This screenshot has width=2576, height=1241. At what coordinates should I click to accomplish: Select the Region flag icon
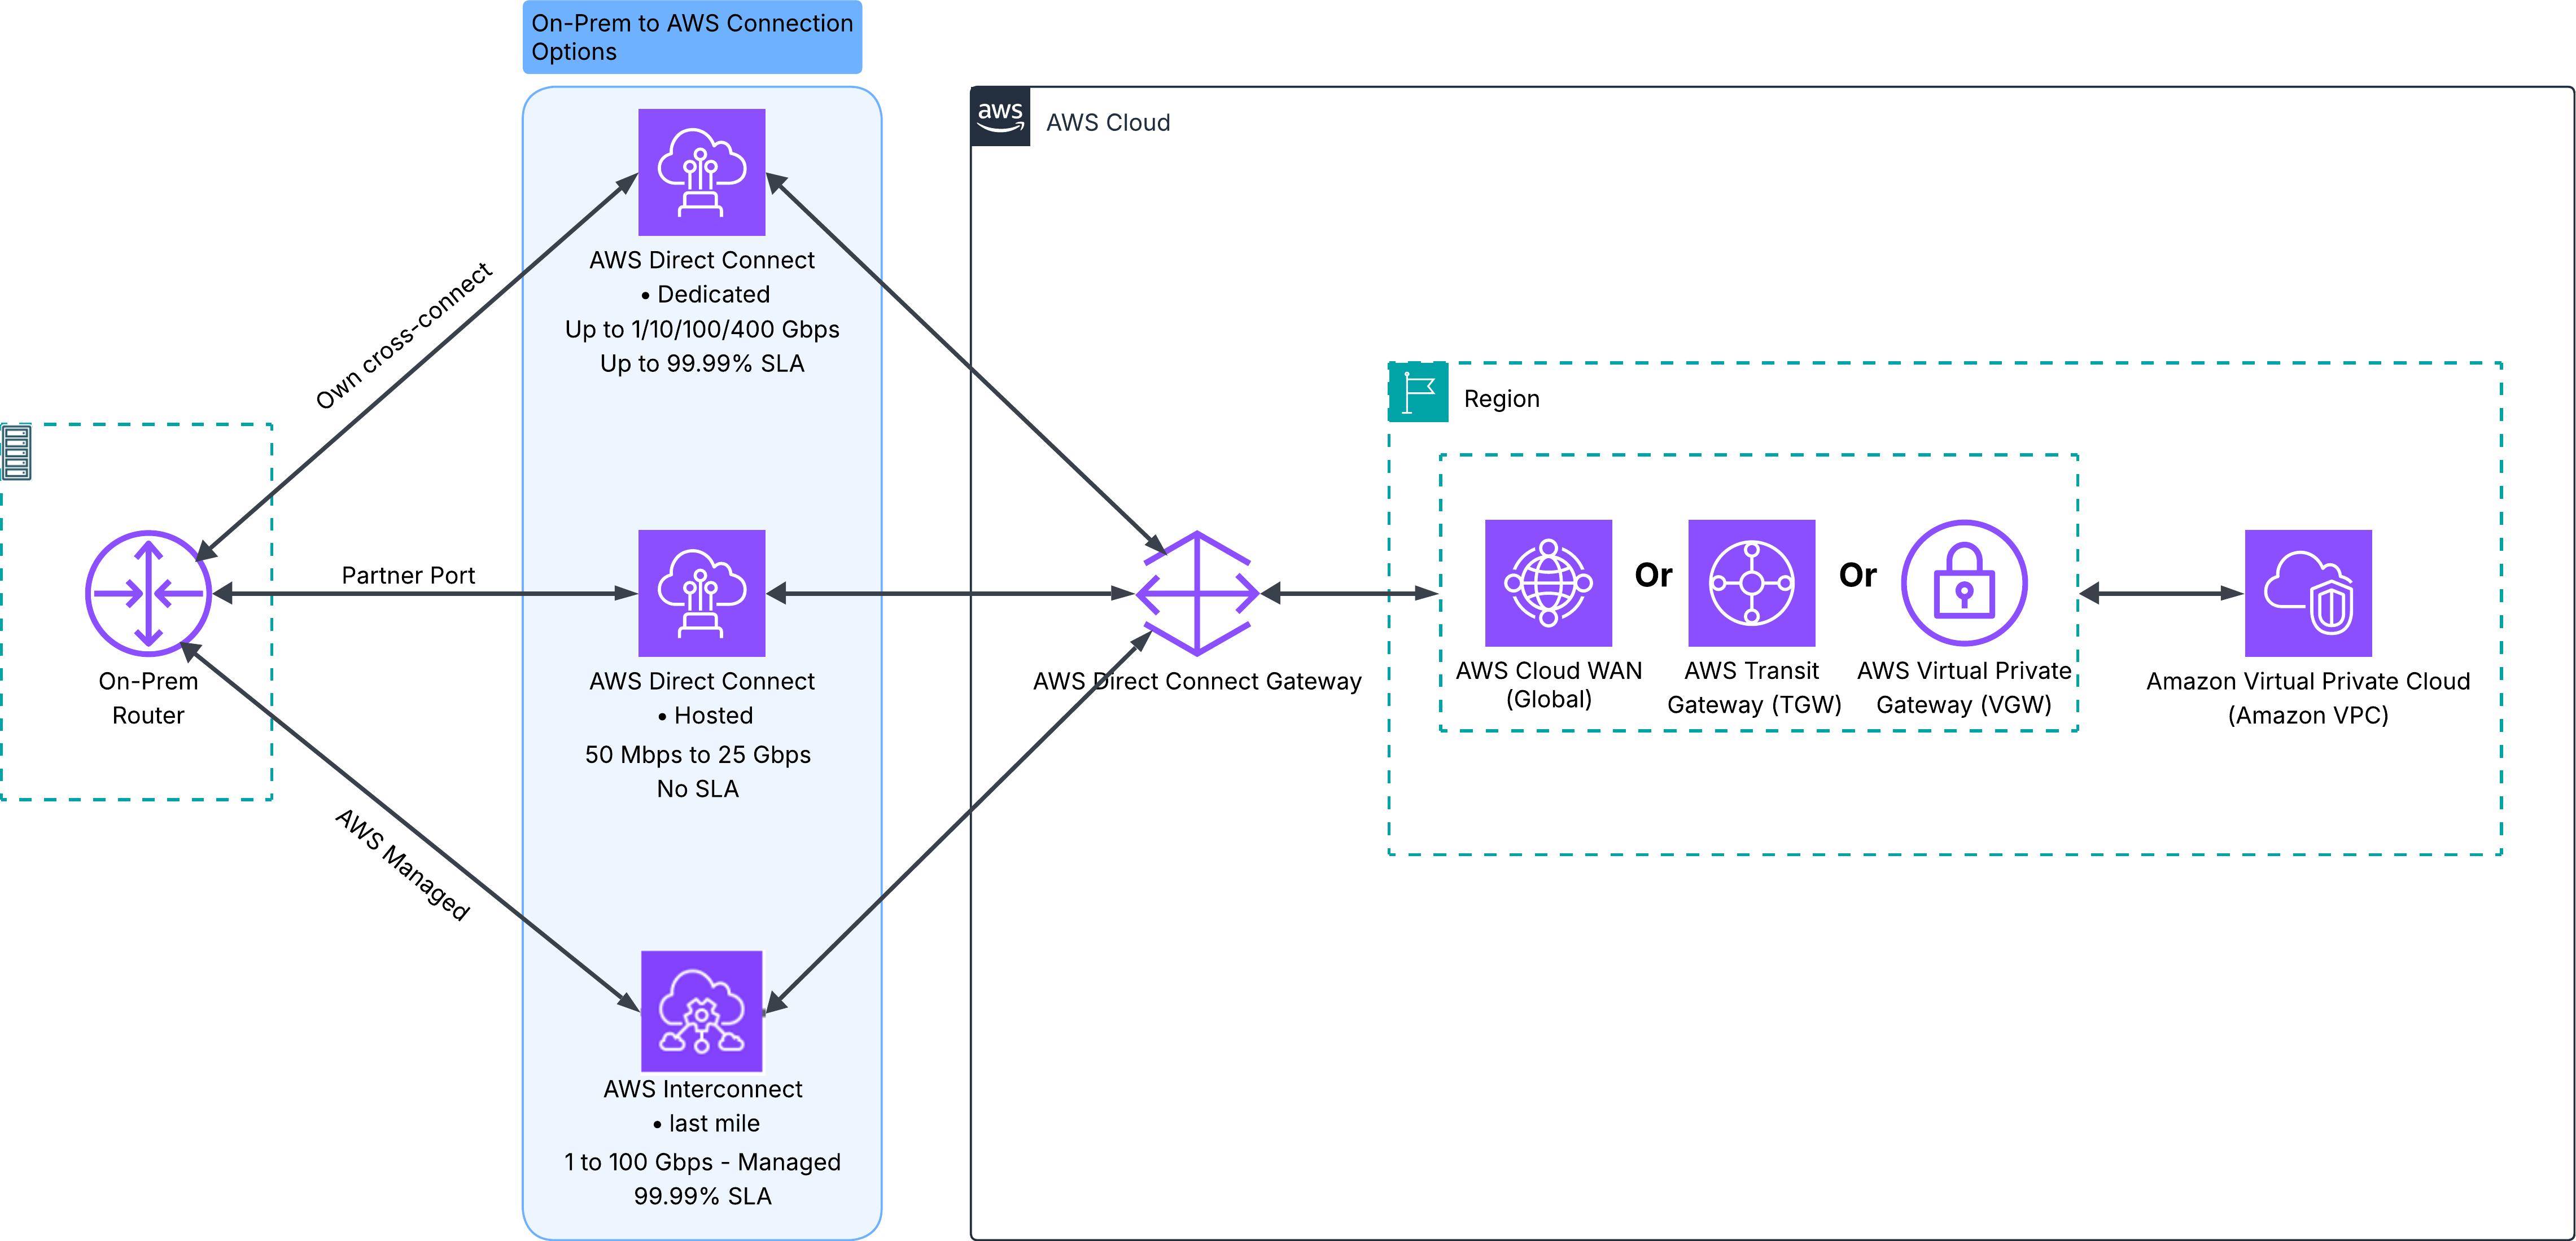[1418, 392]
